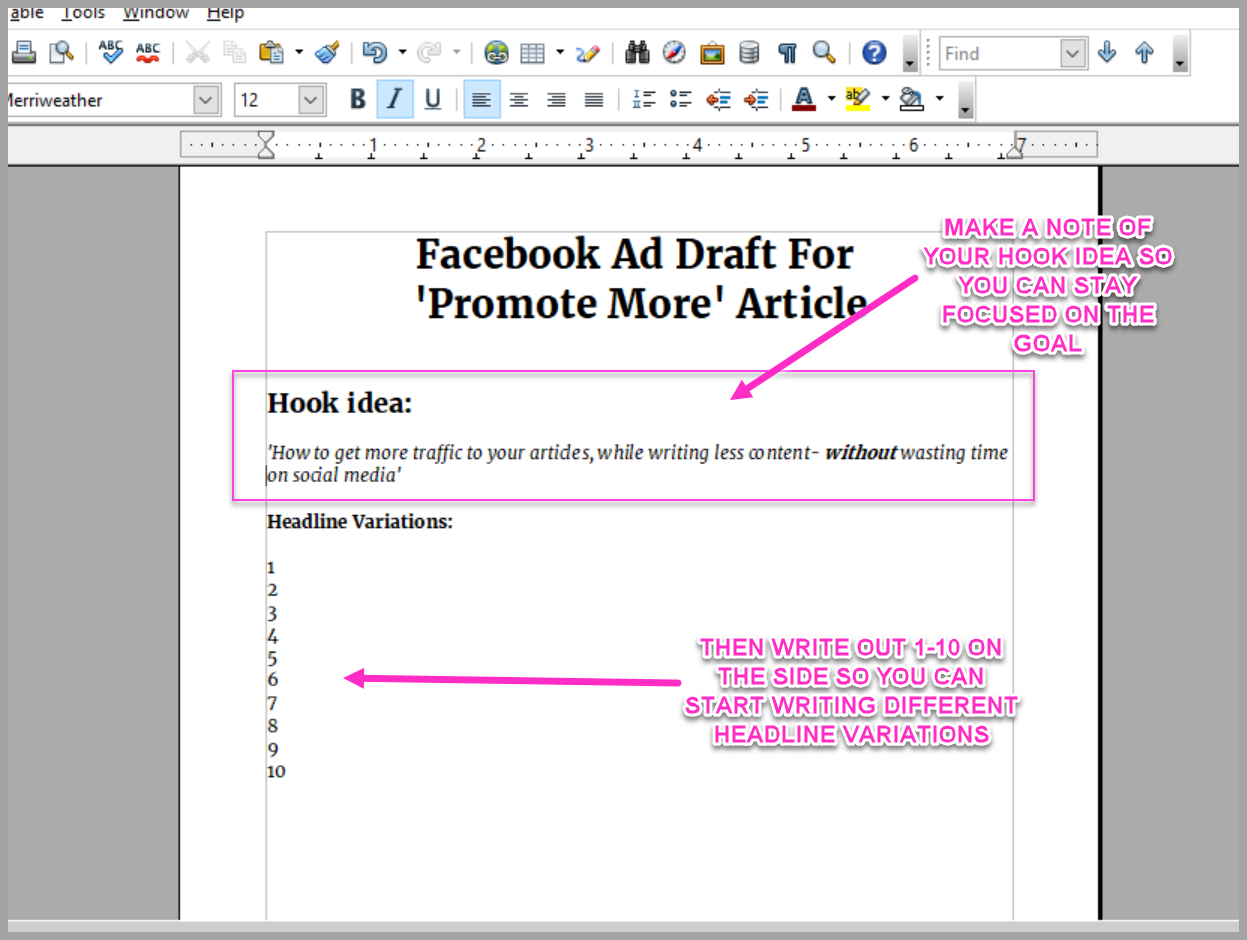Expand the Redo history dropdown
Image resolution: width=1247 pixels, height=940 pixels.
[x=456, y=53]
